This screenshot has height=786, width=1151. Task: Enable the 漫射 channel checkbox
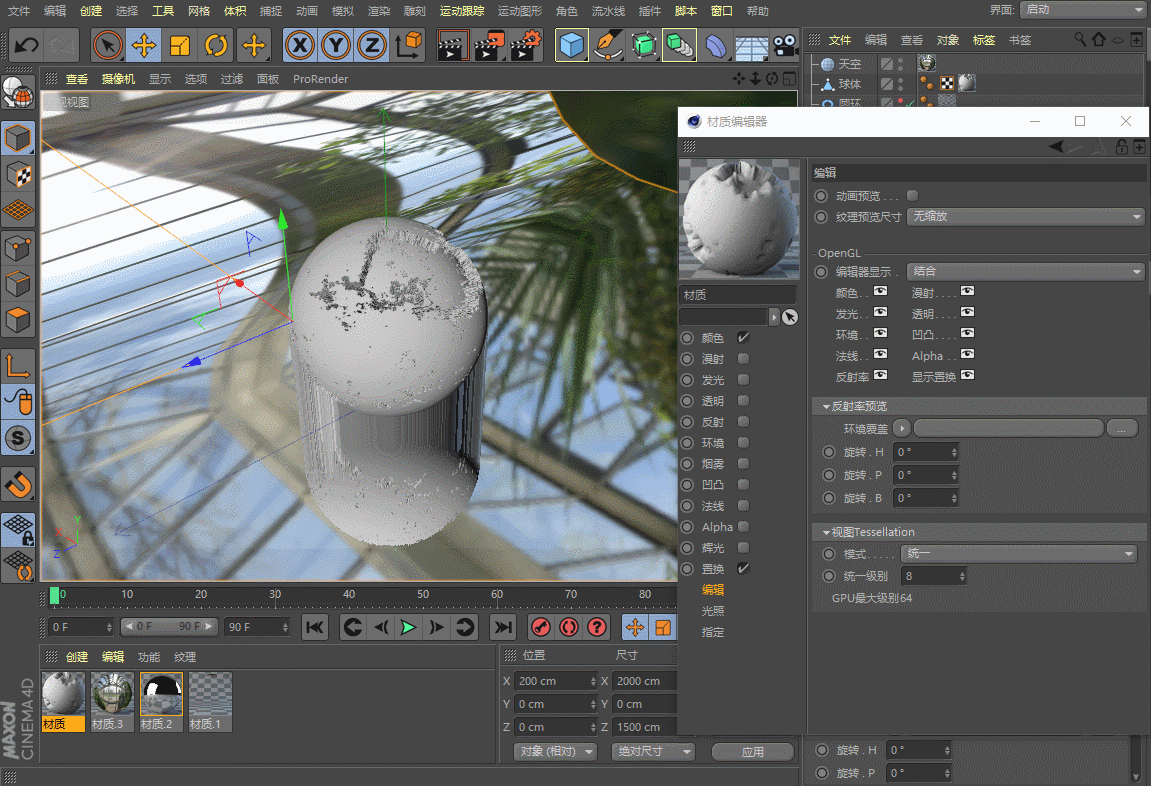pos(743,359)
